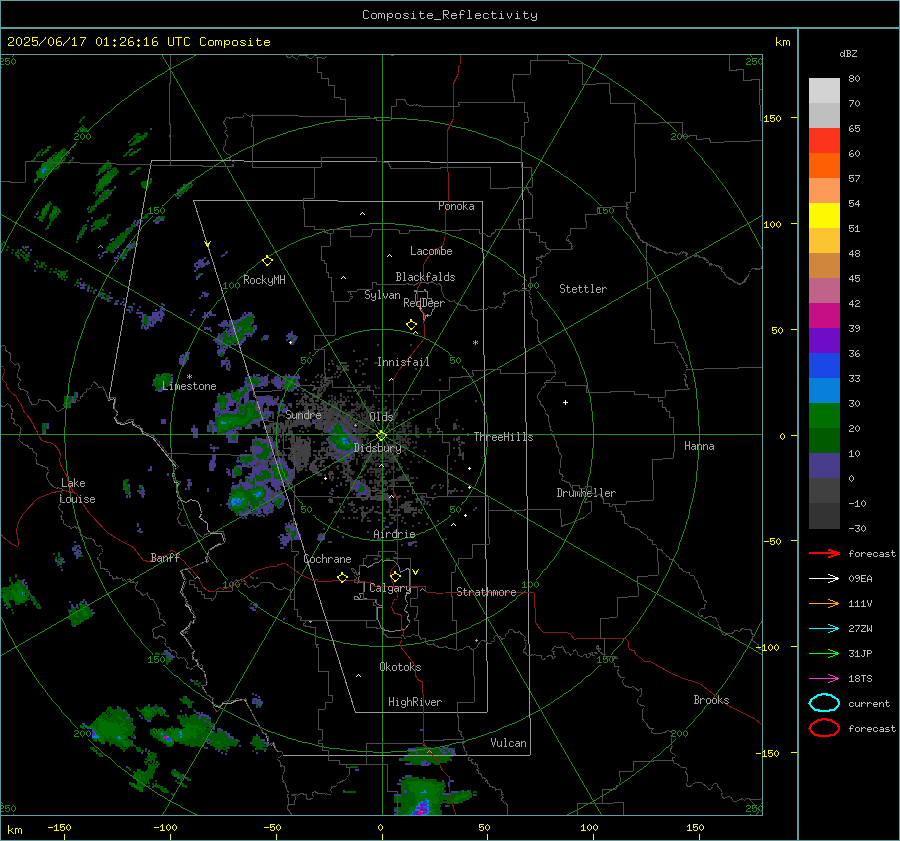
Task: Click the bright green 20-30 dBZ color swatch
Action: (x=824, y=416)
